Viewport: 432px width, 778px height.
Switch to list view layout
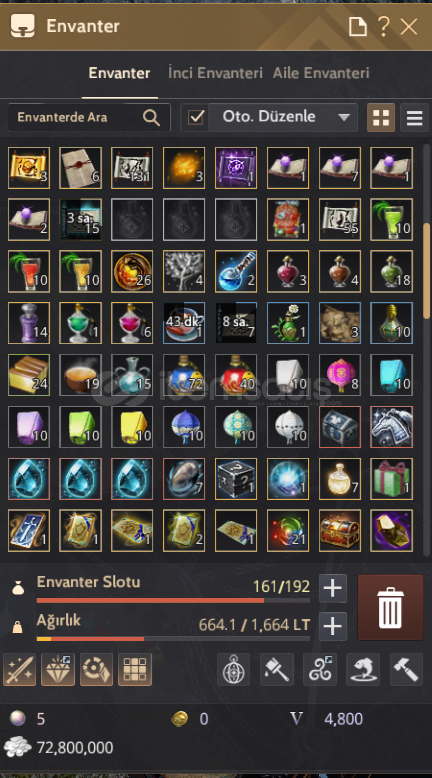tap(415, 118)
